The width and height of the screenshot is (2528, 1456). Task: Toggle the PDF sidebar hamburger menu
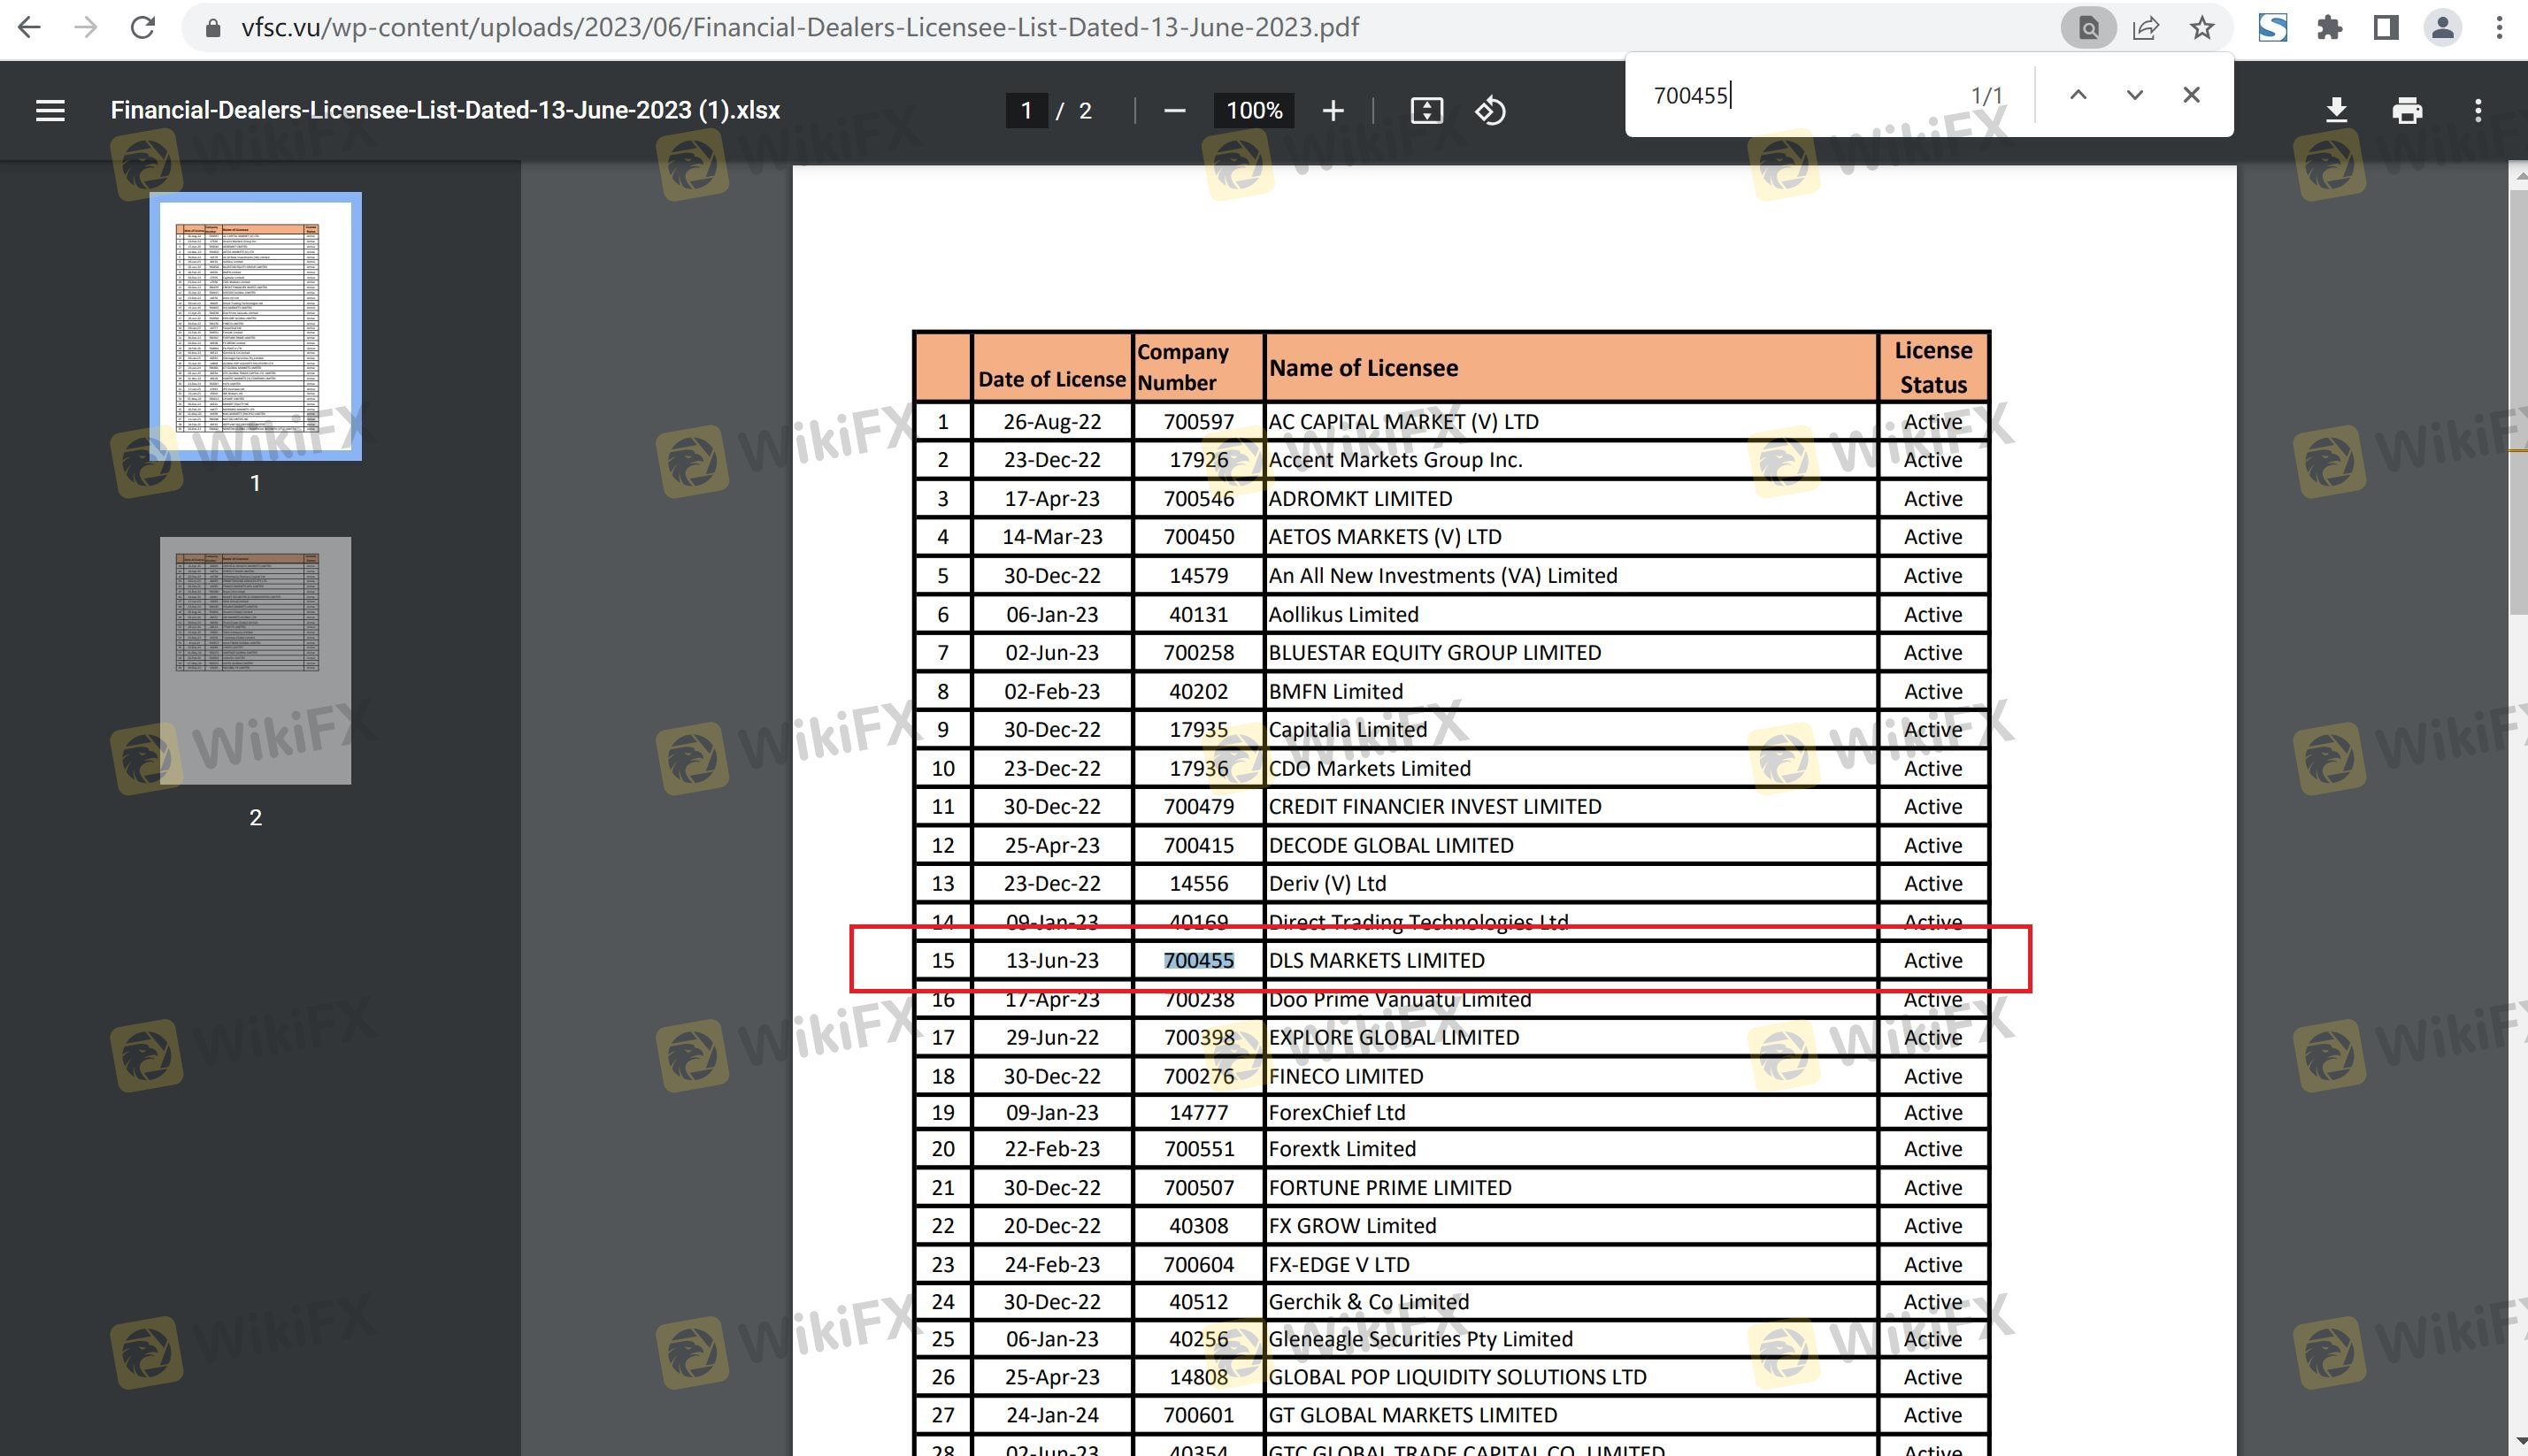pos(50,110)
